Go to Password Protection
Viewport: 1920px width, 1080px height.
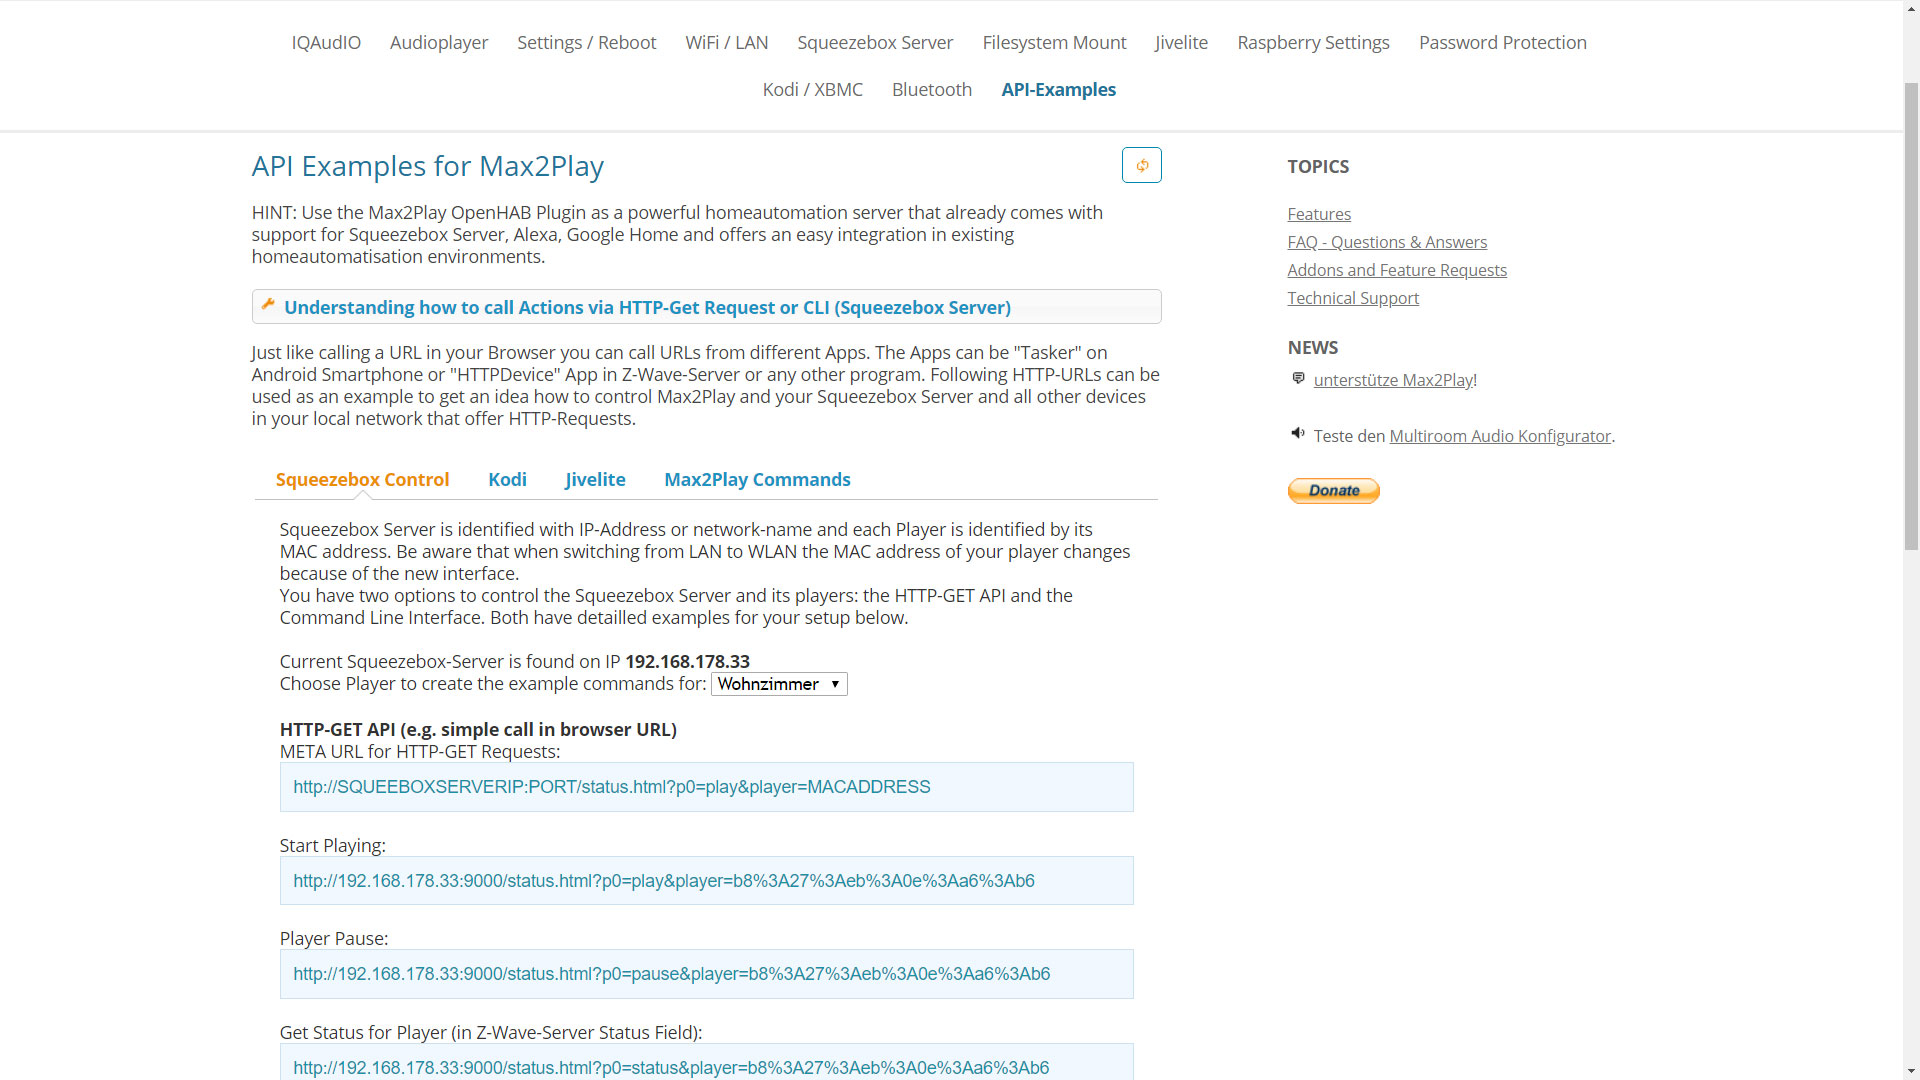click(1502, 42)
